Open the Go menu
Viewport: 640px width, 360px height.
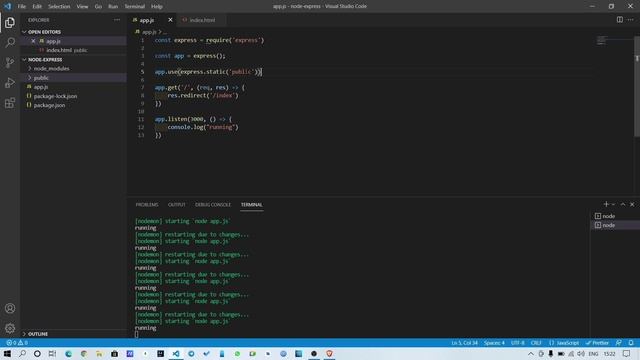[98, 7]
